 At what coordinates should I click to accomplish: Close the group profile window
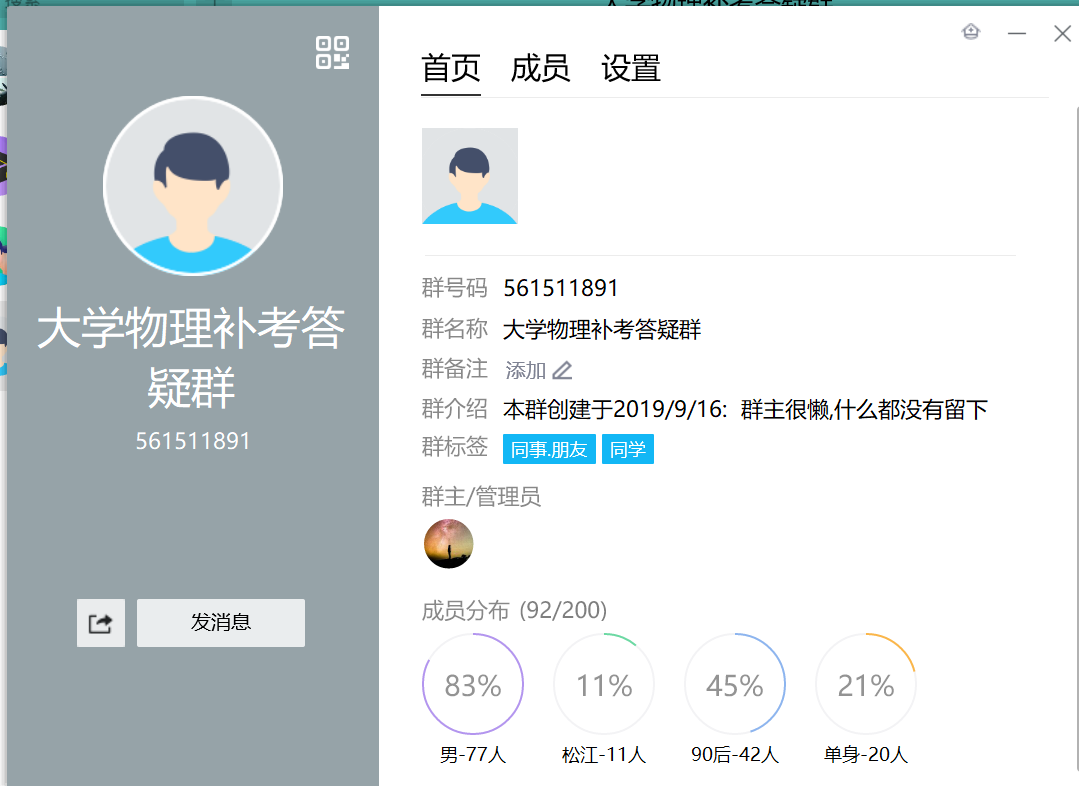pyautogui.click(x=1062, y=34)
